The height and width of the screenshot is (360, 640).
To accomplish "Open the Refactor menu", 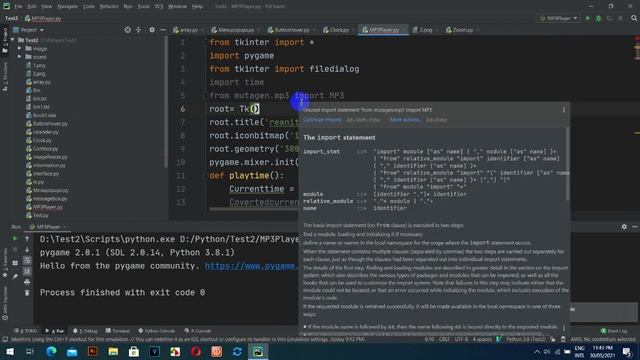I will point(109,7).
